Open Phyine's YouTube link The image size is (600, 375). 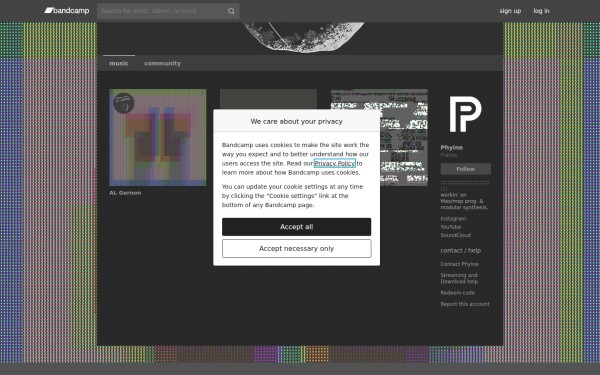[450, 227]
